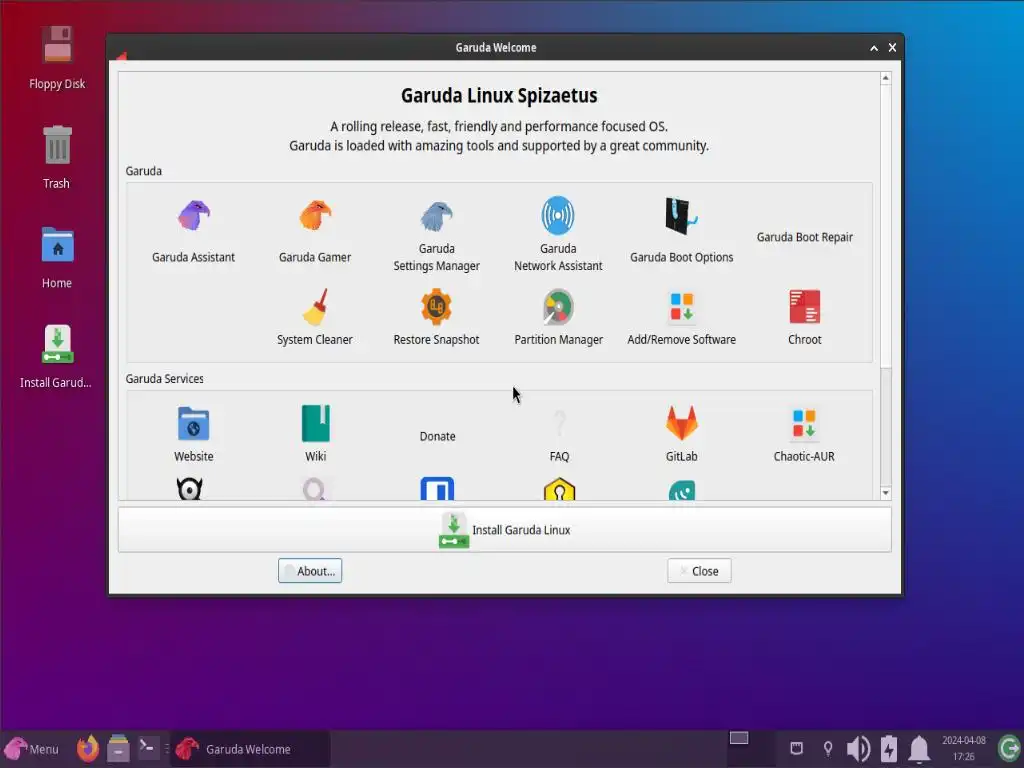1024x768 pixels.
Task: Click Install Garuda Linux button
Action: pos(504,530)
